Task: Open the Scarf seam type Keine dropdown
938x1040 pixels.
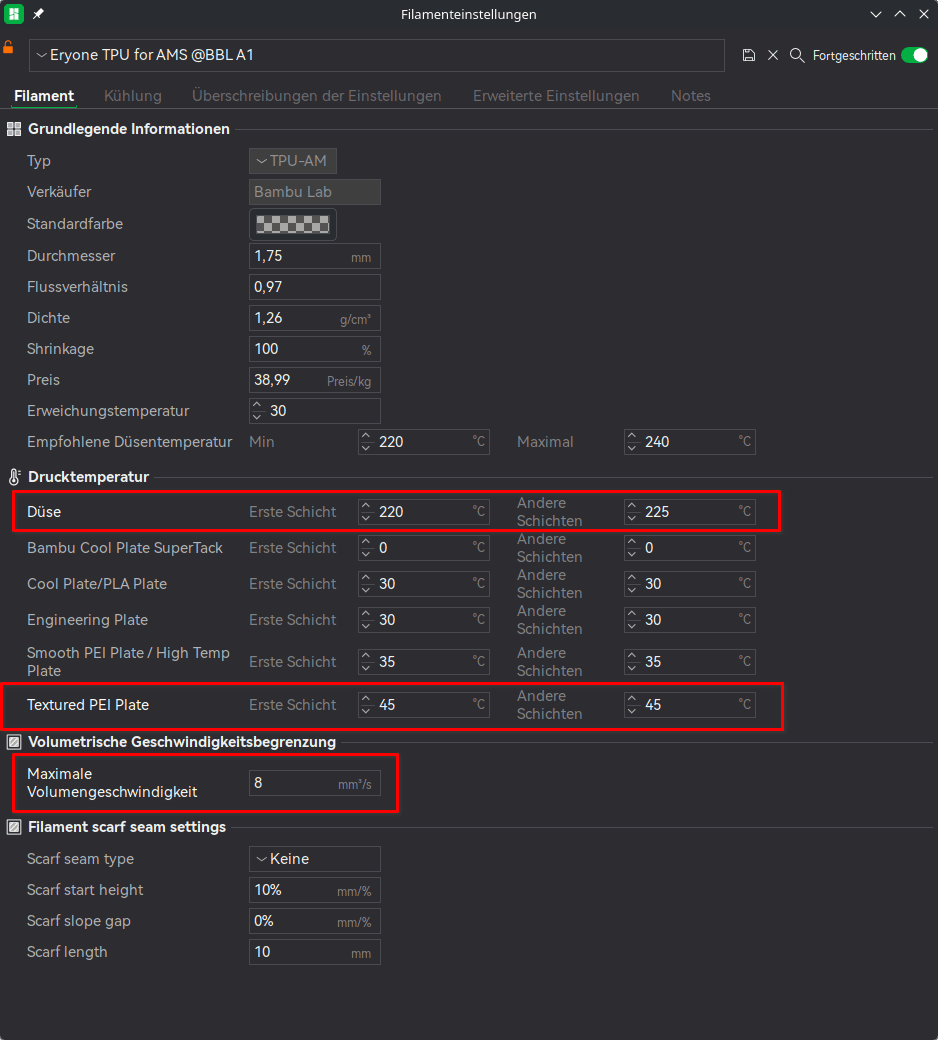Action: click(314, 859)
